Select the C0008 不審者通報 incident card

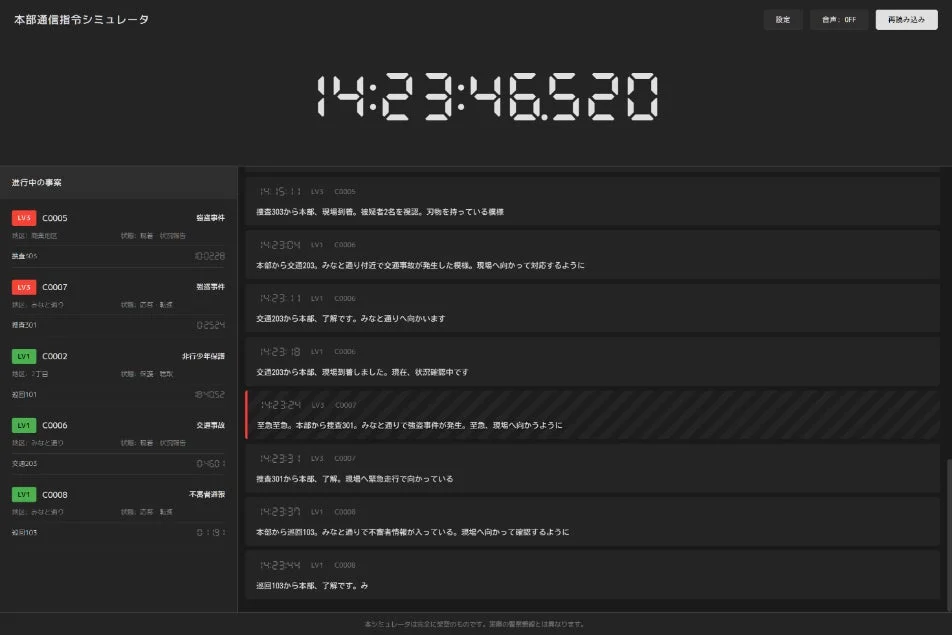pos(117,512)
